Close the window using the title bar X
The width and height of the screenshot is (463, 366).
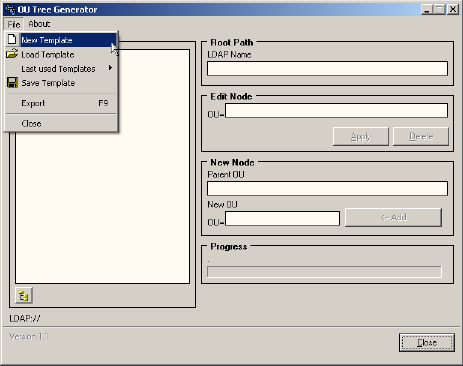[453, 9]
